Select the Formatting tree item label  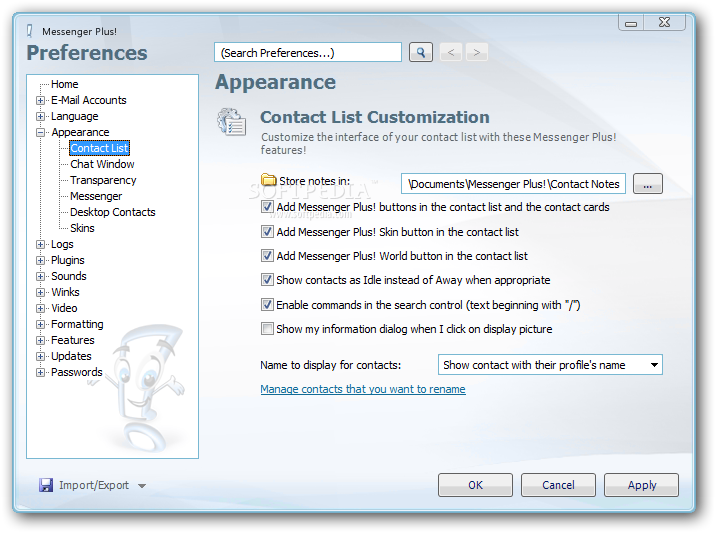coord(77,324)
